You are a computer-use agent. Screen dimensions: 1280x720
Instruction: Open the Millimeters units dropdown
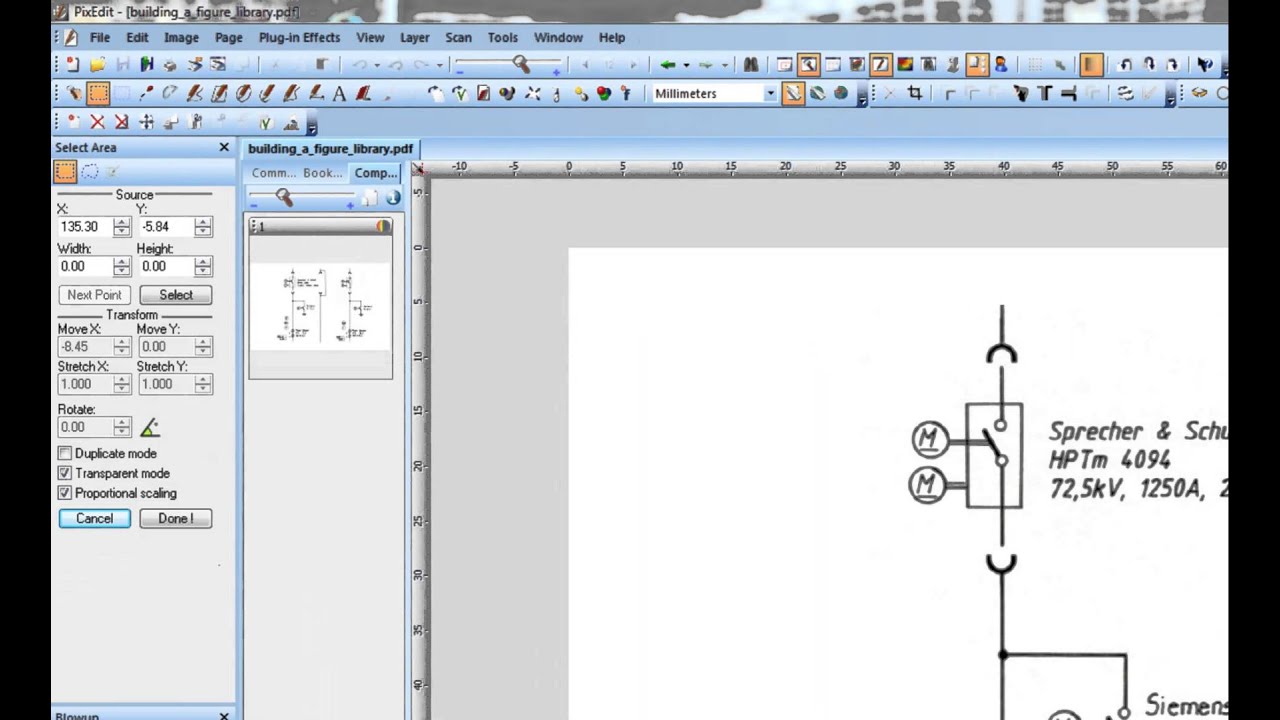click(770, 94)
